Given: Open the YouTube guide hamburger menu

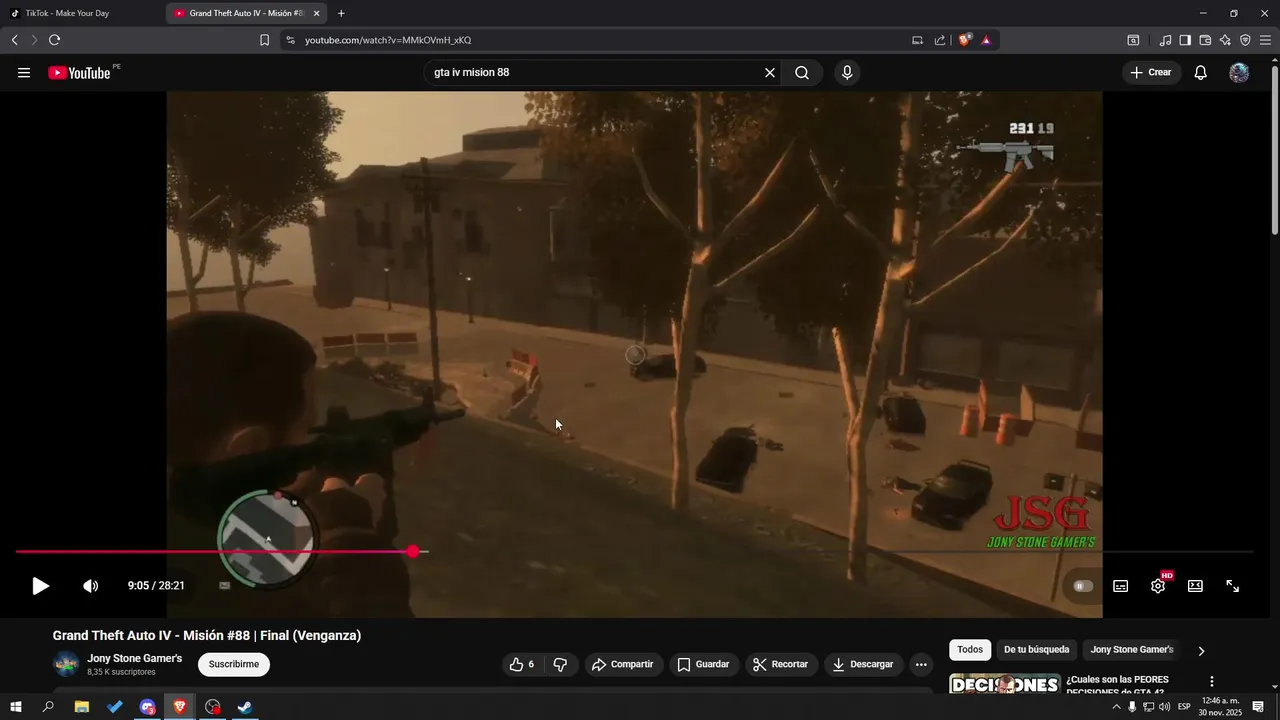Looking at the screenshot, I should point(24,73).
